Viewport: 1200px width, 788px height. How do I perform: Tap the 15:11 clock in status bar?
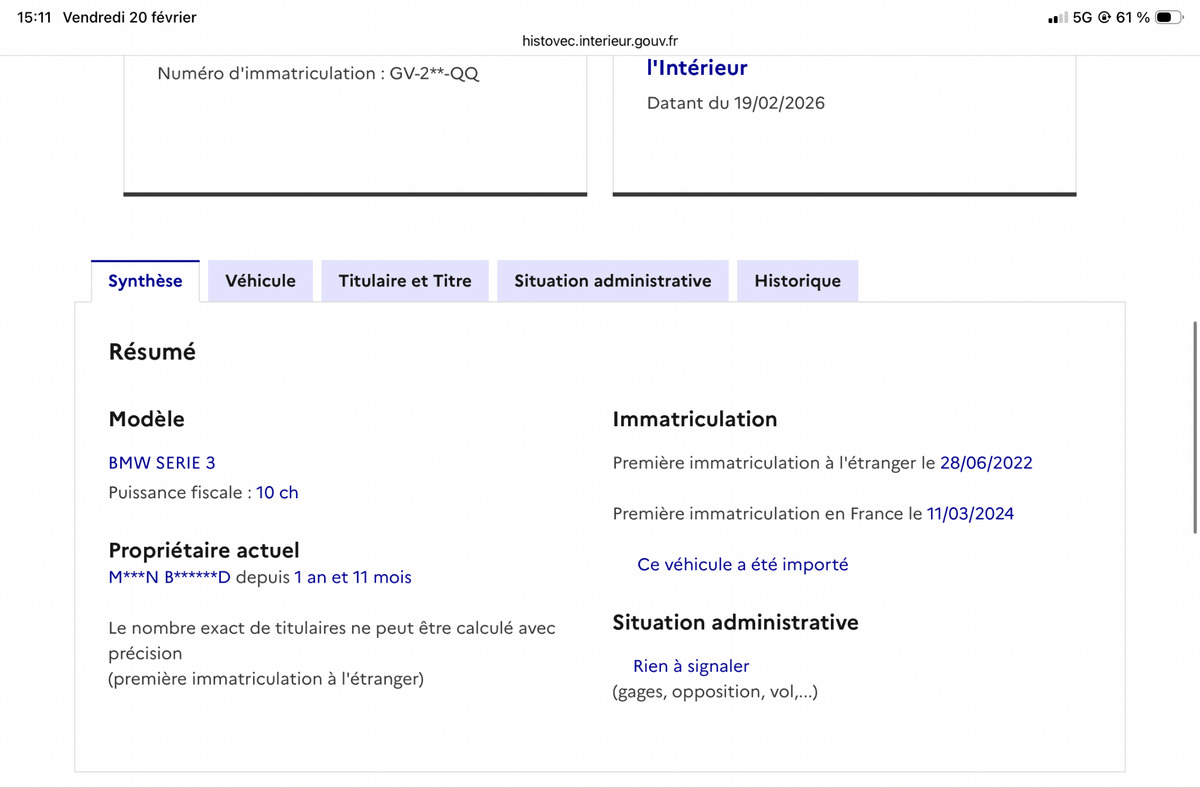click(35, 18)
